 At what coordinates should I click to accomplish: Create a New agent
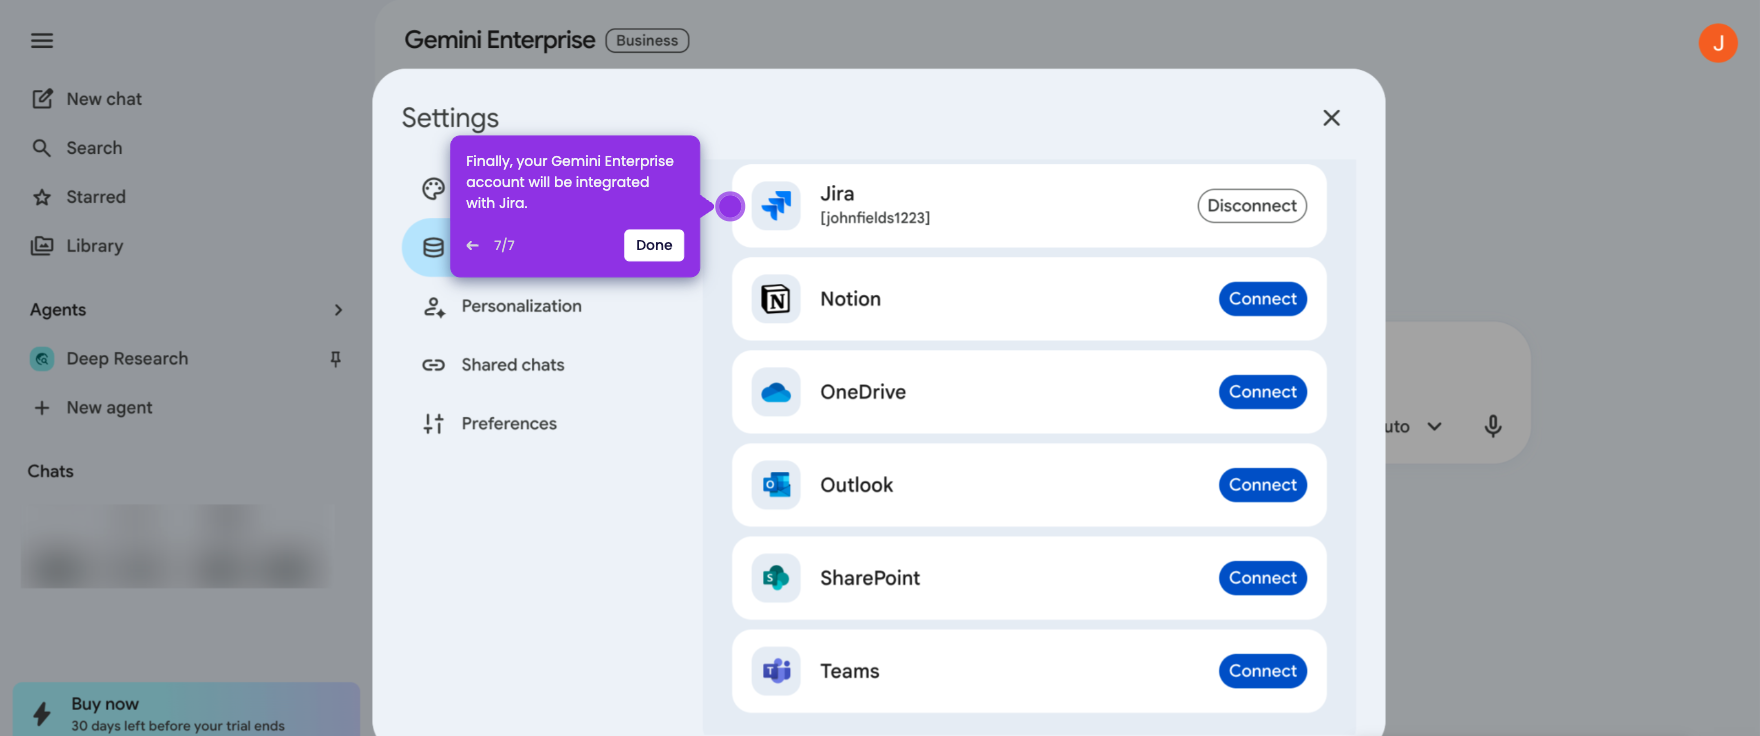pyautogui.click(x=109, y=408)
